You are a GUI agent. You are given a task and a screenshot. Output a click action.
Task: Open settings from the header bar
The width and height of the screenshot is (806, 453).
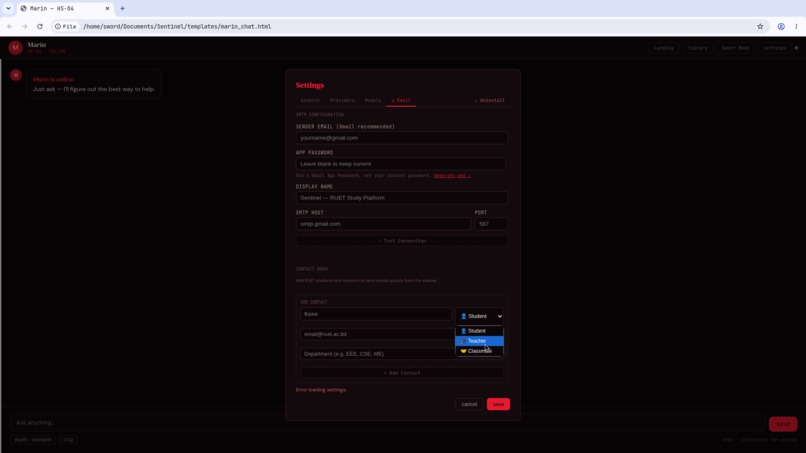[775, 48]
